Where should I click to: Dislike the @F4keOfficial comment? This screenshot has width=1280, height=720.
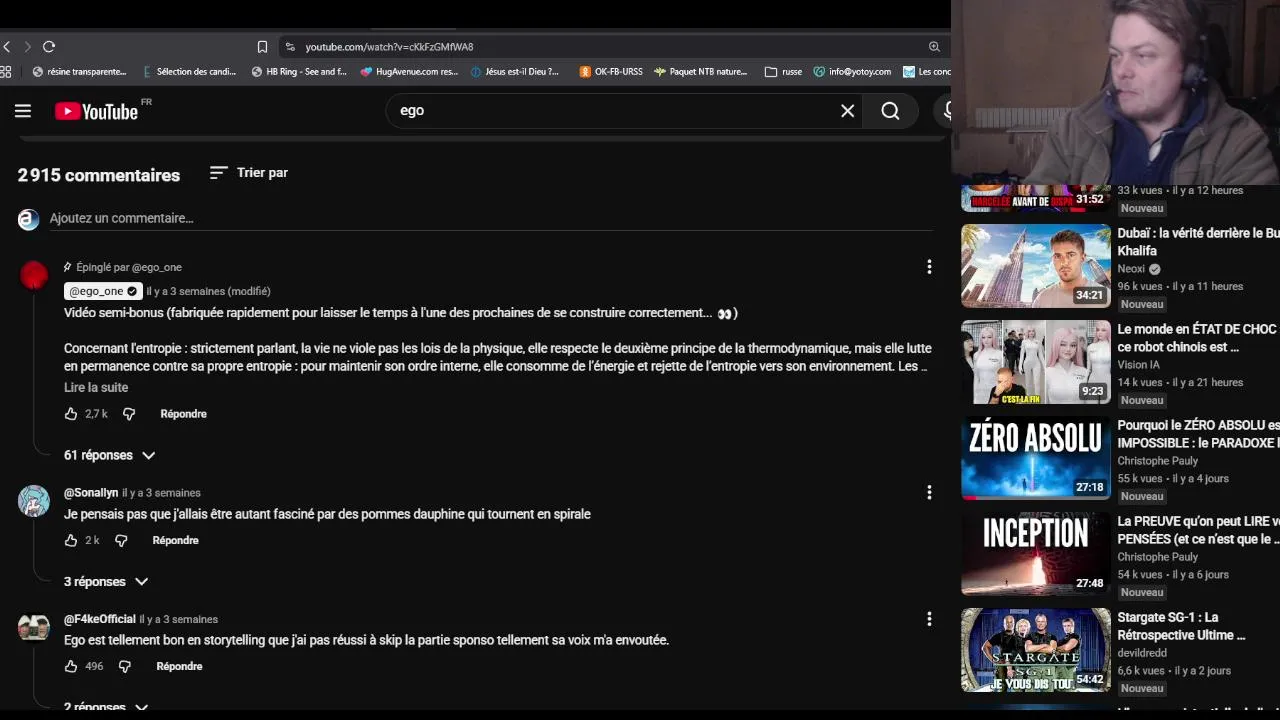click(125, 666)
